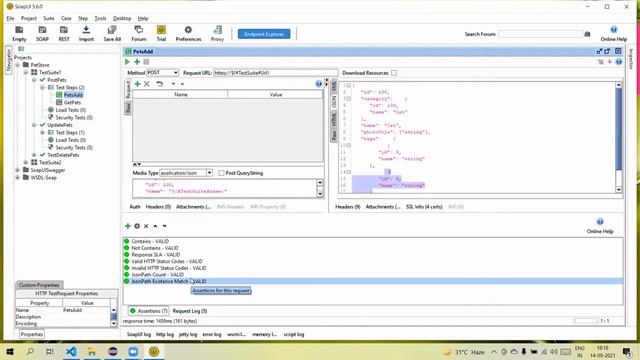The image size is (640, 360).
Task: Open the request Headers (0) tab
Action: click(158, 207)
